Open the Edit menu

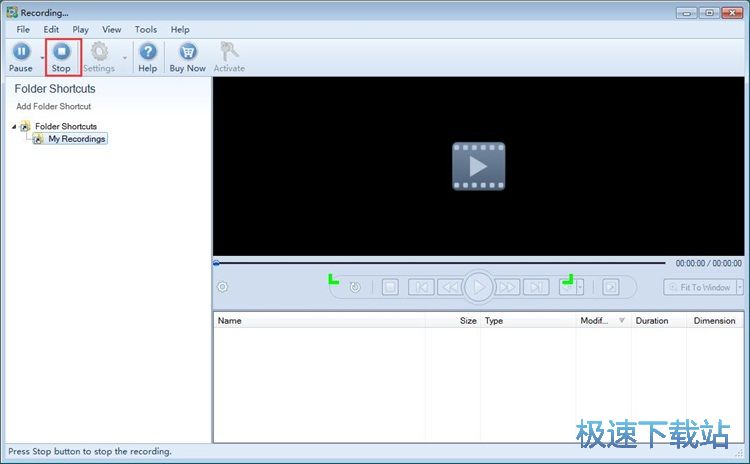pyautogui.click(x=51, y=29)
